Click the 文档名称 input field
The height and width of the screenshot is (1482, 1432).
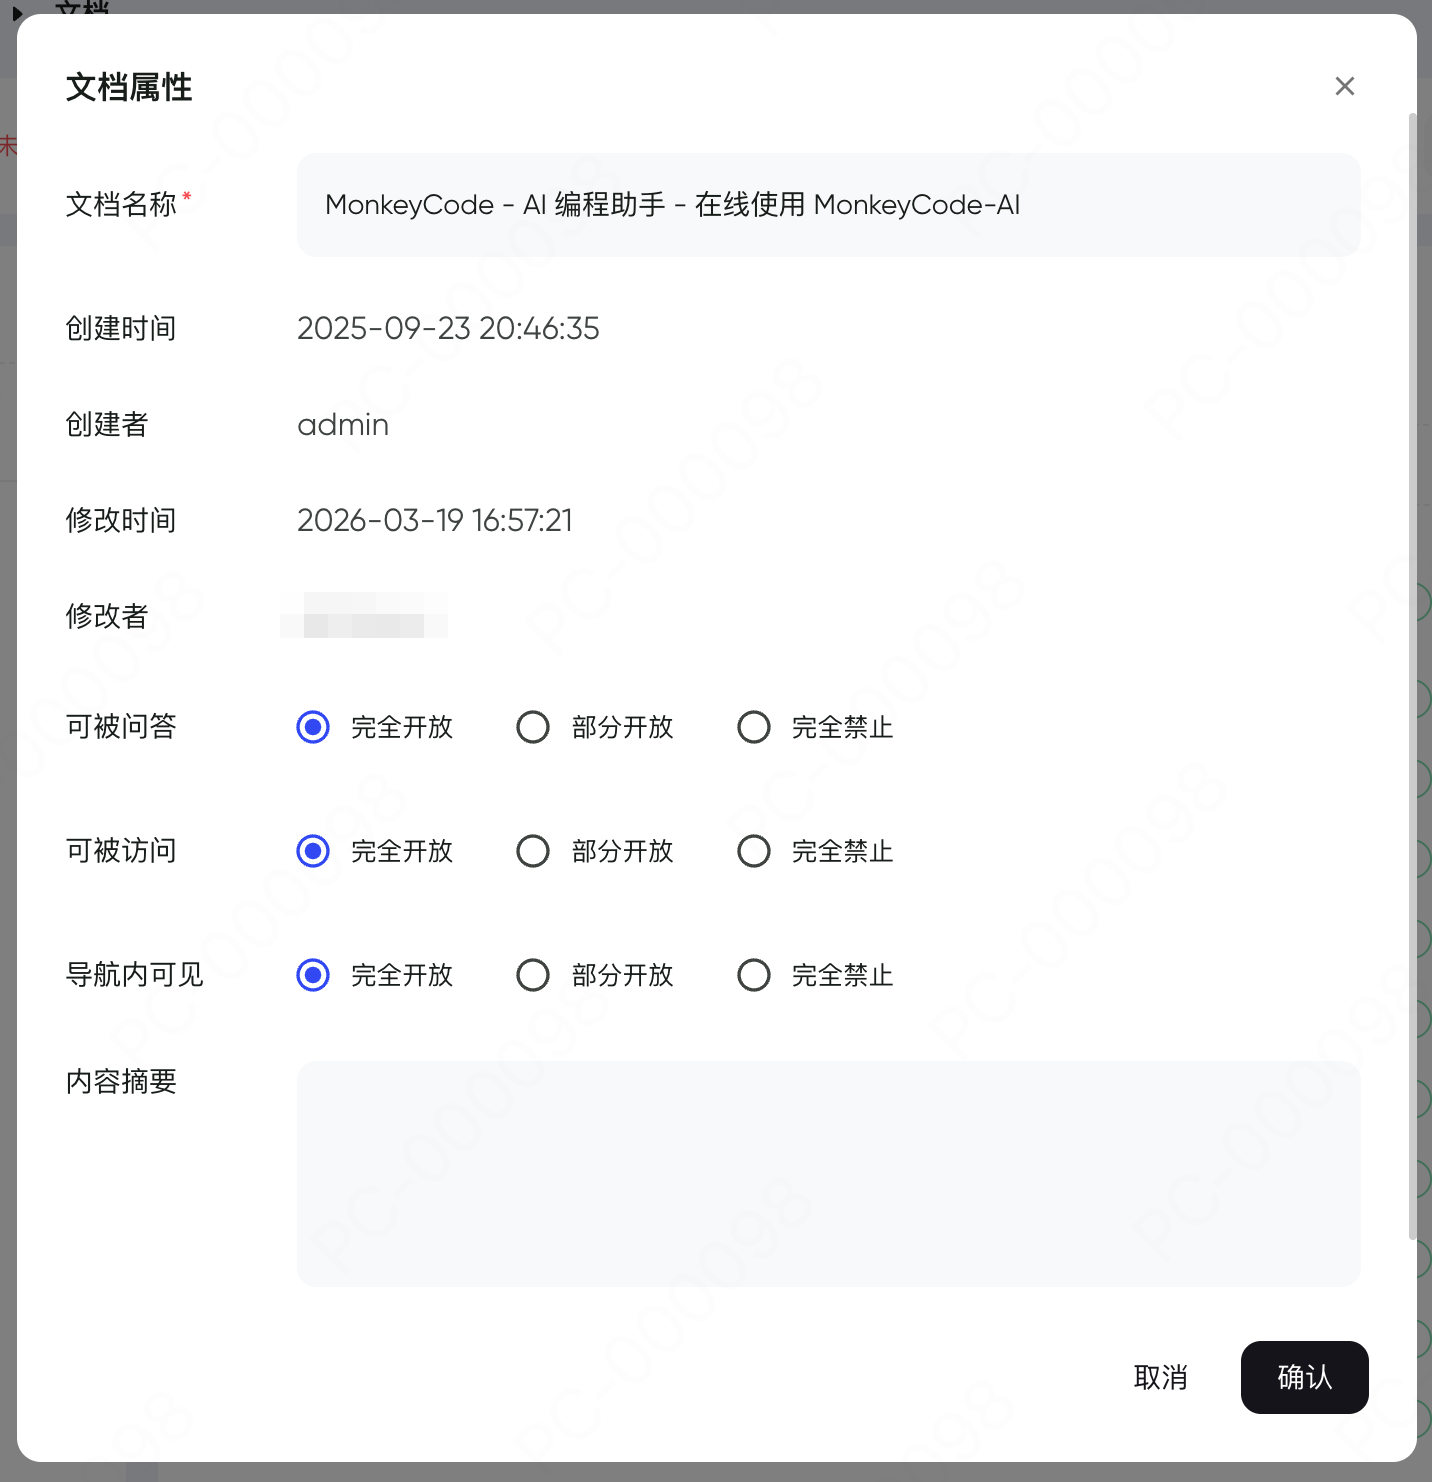[x=829, y=205]
